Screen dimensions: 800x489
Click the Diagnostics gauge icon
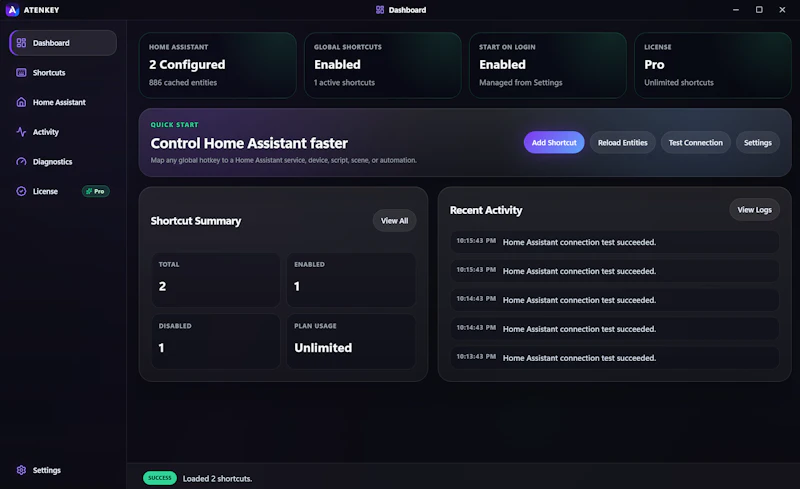21,161
